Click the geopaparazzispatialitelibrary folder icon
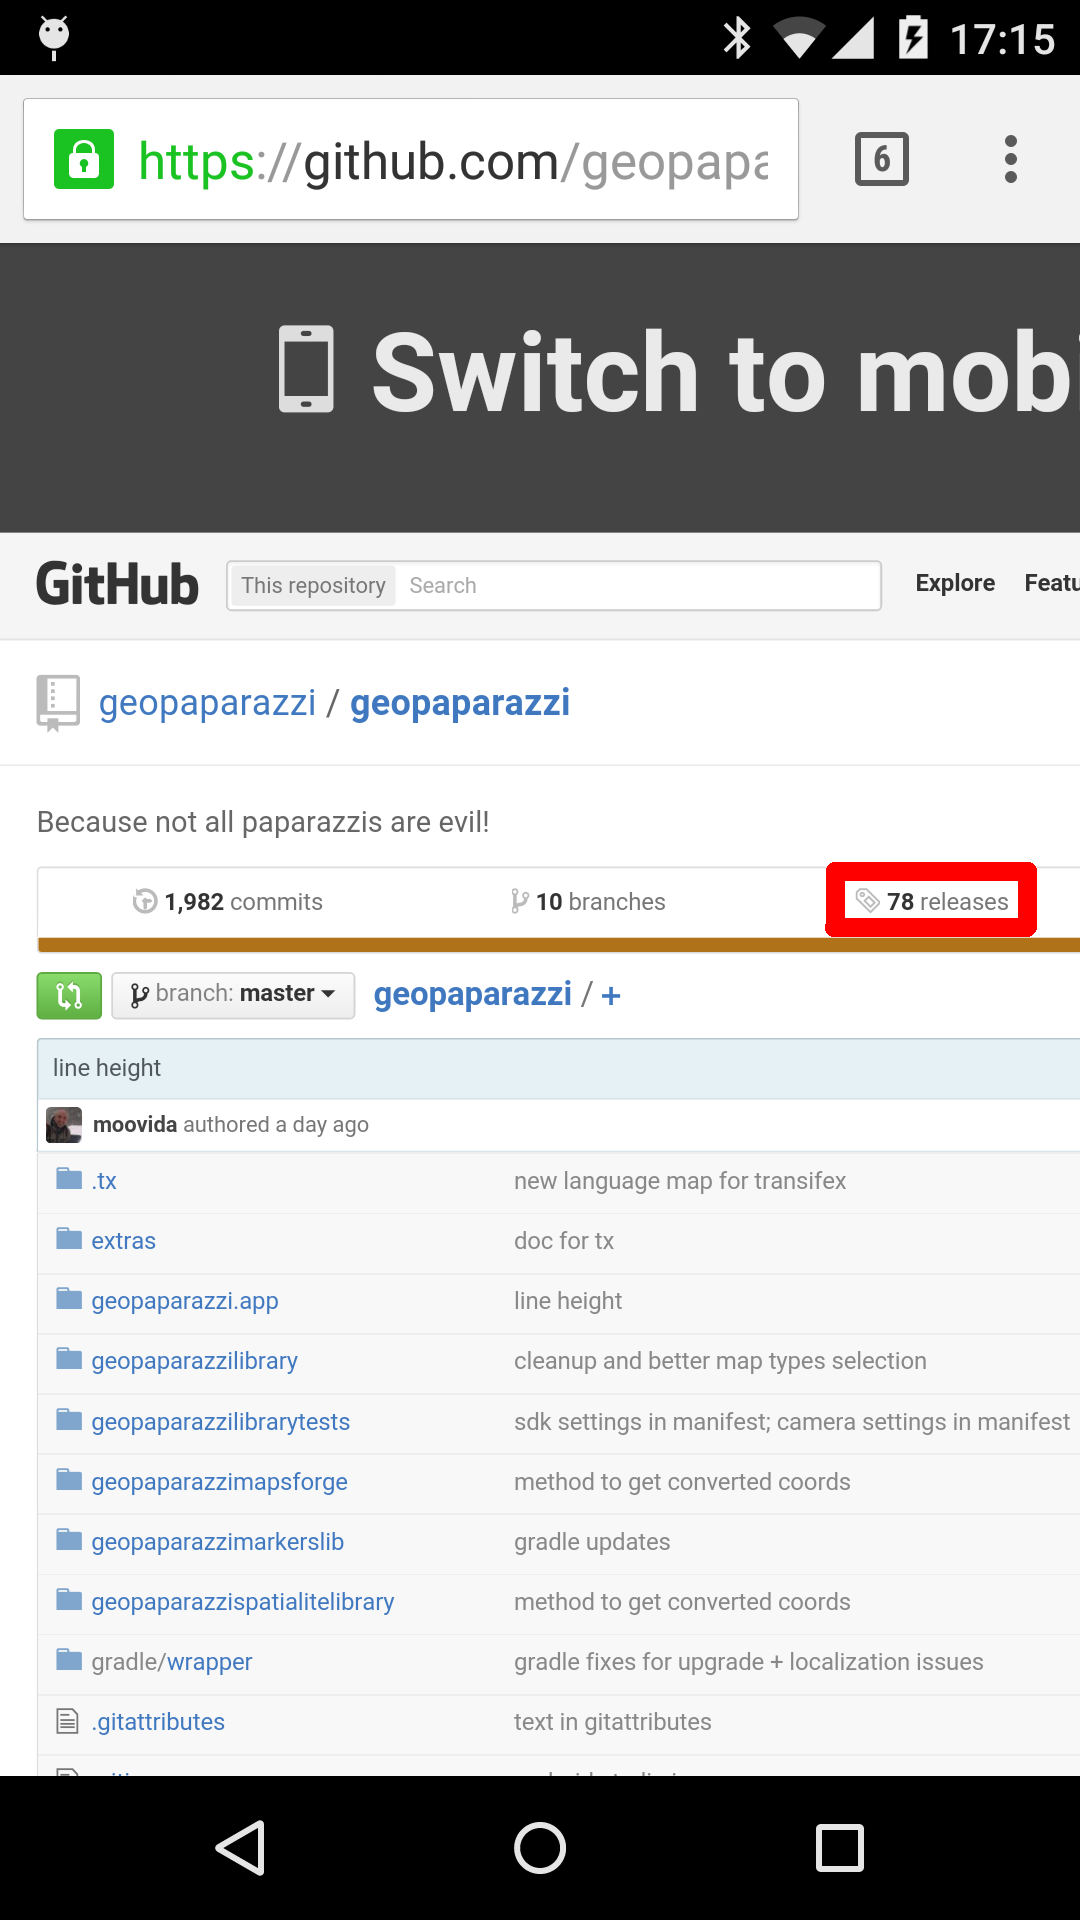 coord(69,1600)
